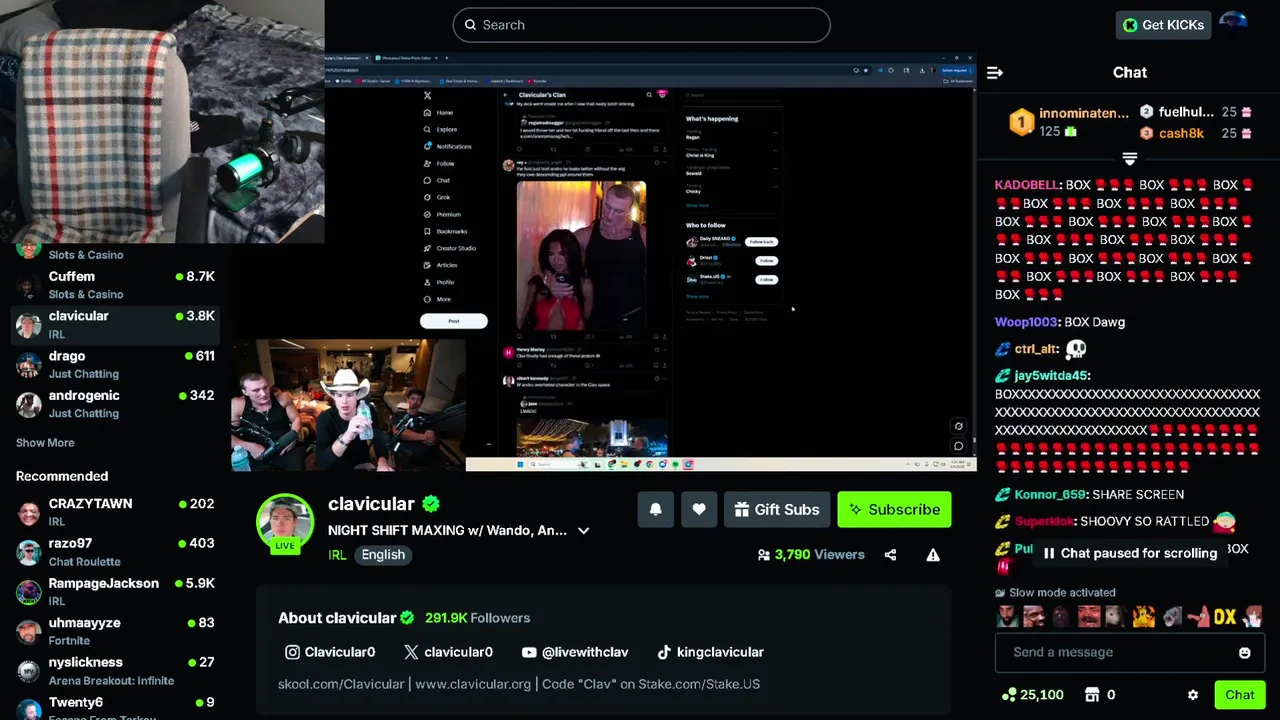Screen dimensions: 1280x720
Task: Open Cuffem channel in the sidebar
Action: (116, 285)
